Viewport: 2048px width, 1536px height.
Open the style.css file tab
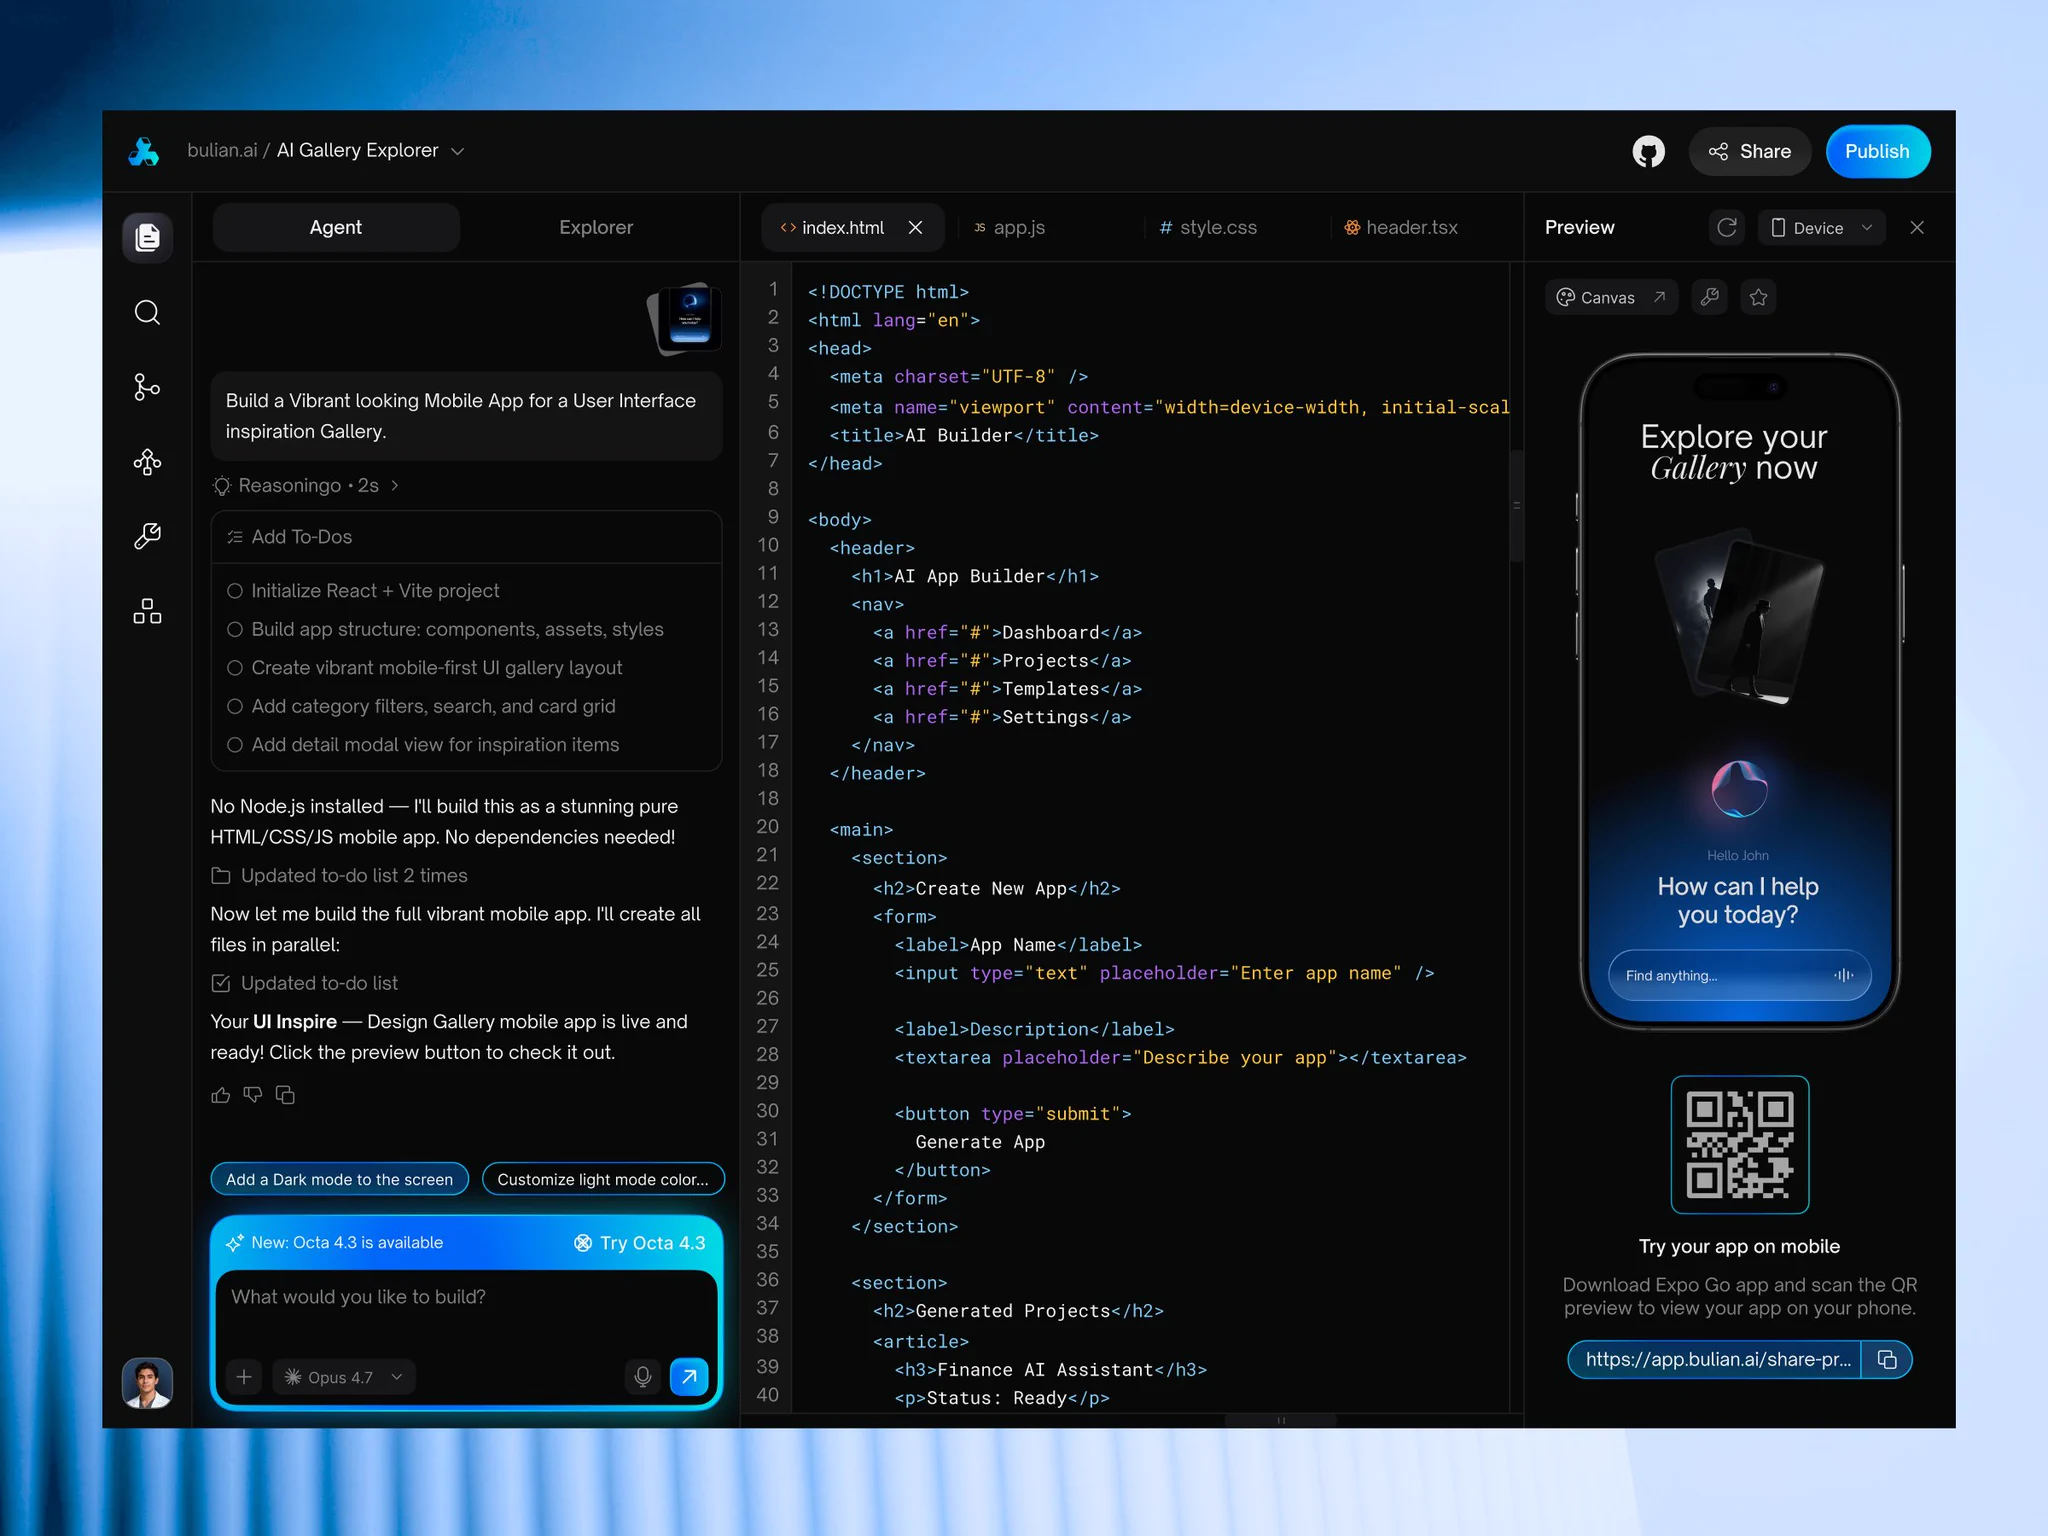click(1208, 227)
